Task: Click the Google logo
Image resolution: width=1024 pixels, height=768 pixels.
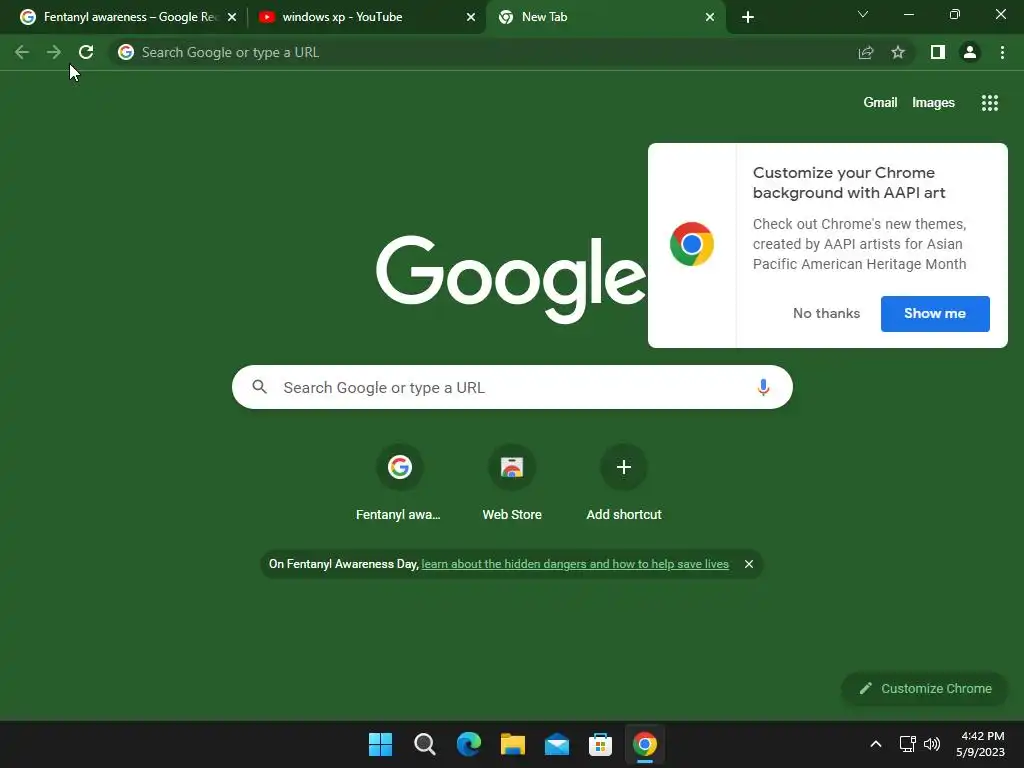Action: point(511,279)
